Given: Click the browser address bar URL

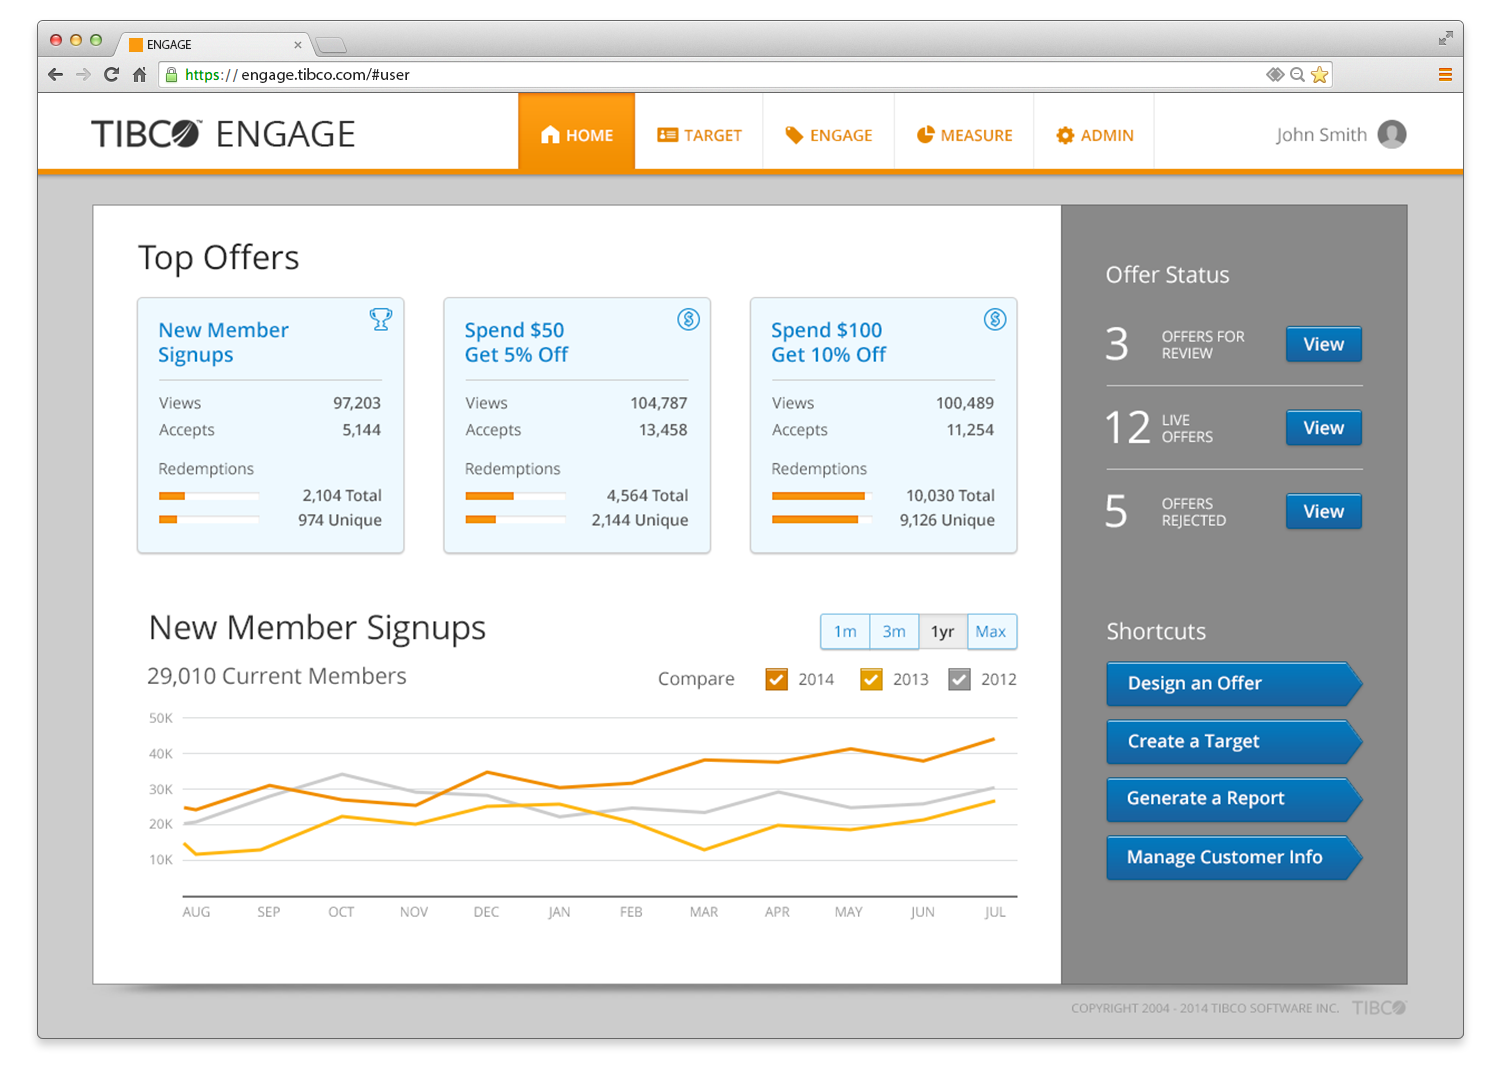Looking at the screenshot, I should (x=297, y=74).
